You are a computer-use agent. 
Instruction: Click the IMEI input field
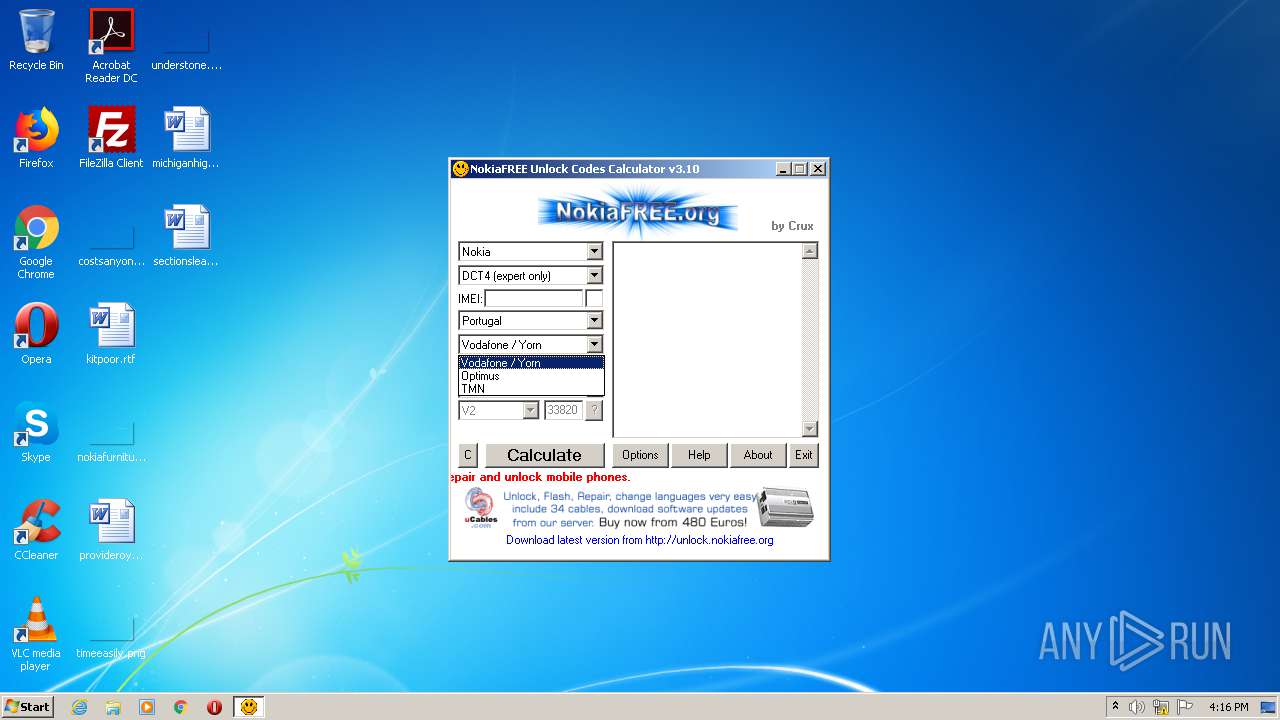point(533,299)
